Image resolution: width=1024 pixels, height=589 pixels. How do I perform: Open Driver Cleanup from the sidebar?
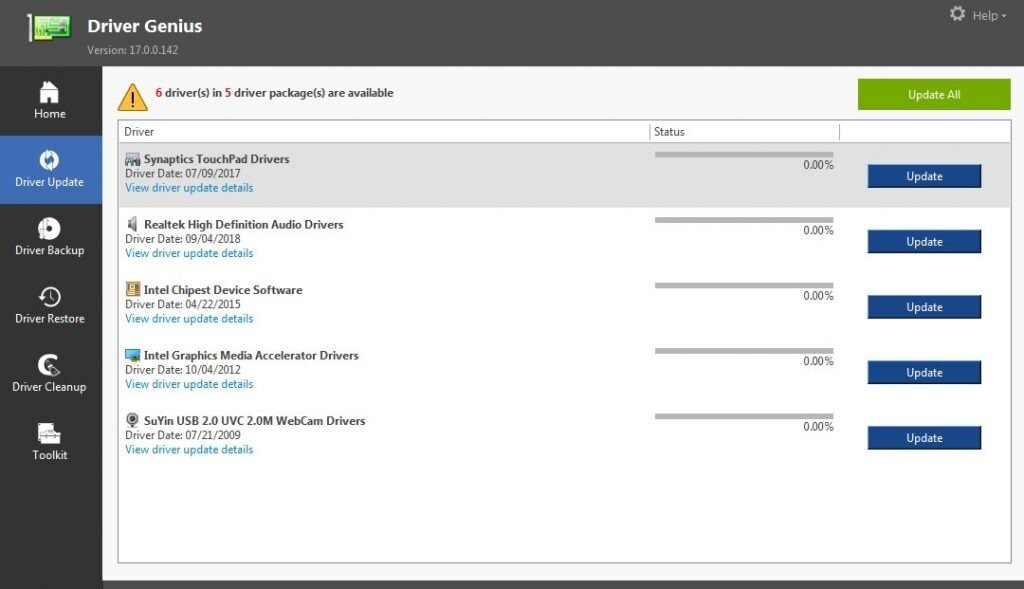[x=49, y=372]
